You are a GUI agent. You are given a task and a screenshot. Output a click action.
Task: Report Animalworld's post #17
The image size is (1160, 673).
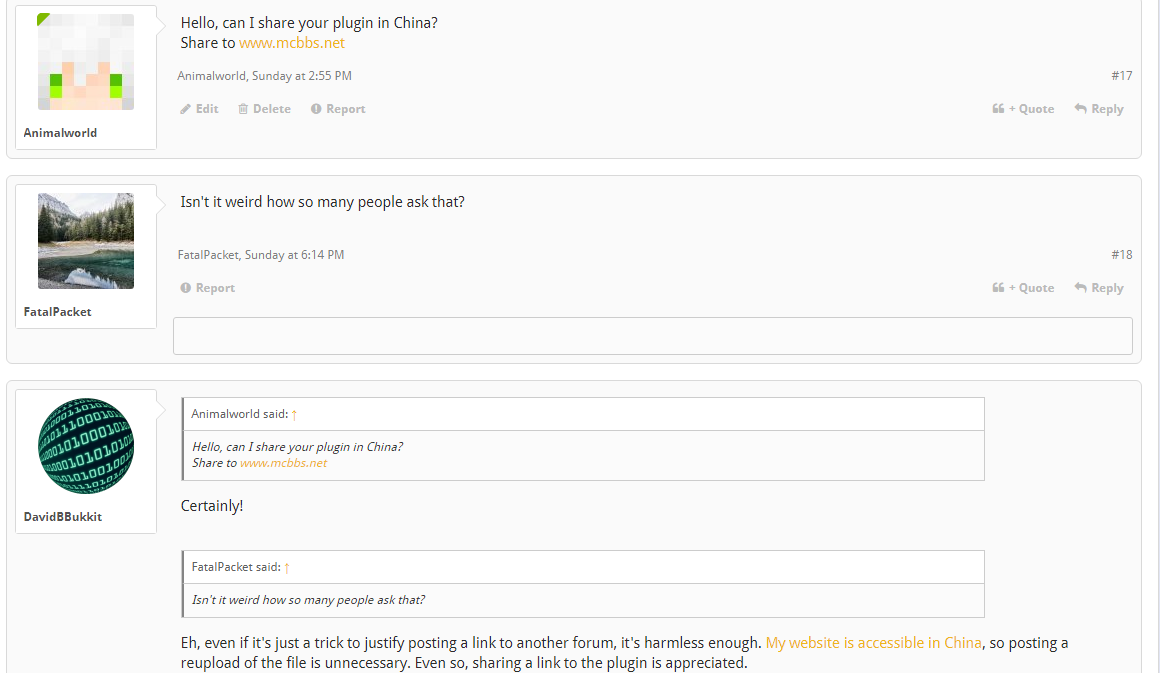[338, 109]
